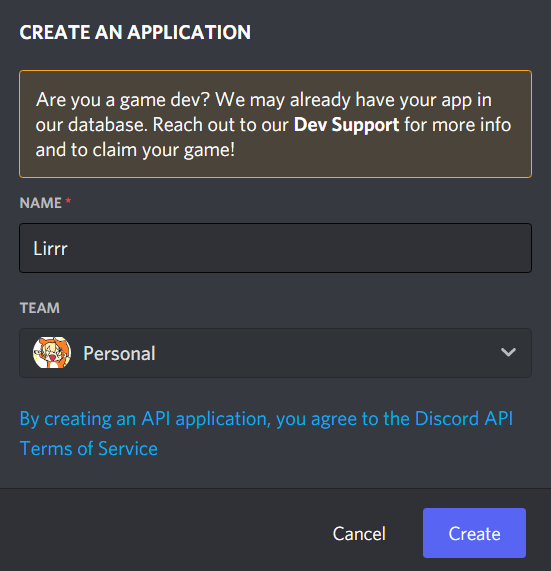Cancel the application creation dialog
The width and height of the screenshot is (551, 571).
[x=359, y=533]
